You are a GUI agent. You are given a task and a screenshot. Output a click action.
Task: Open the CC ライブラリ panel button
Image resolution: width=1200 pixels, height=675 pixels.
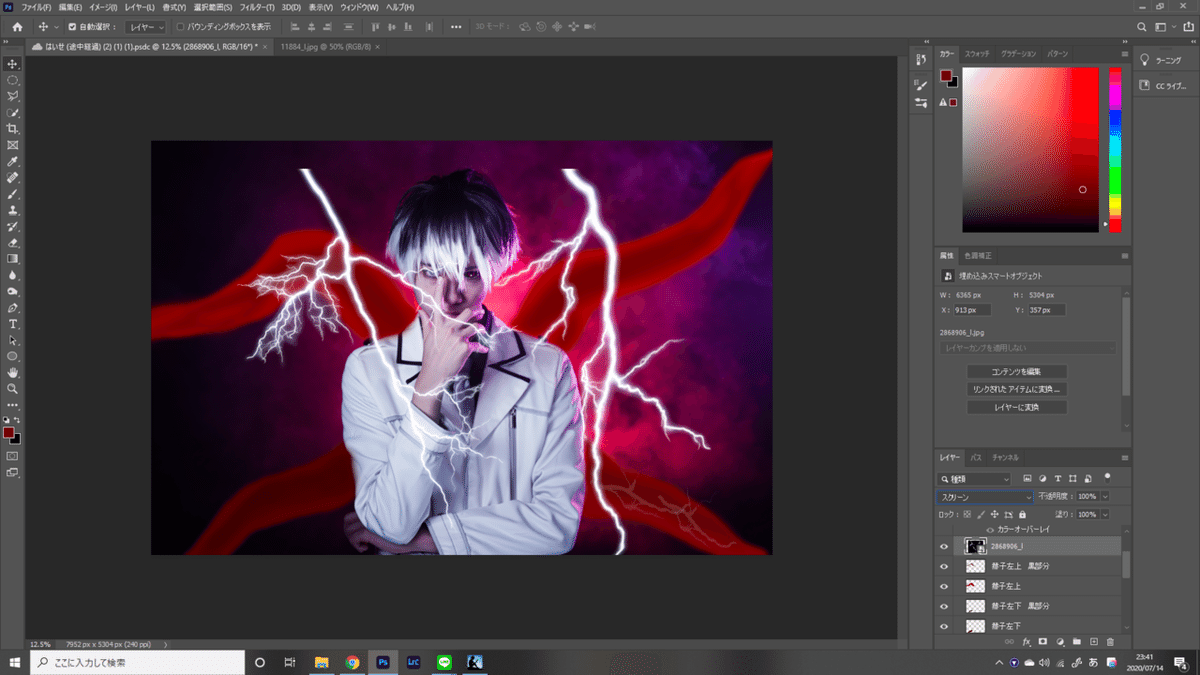click(x=1162, y=85)
